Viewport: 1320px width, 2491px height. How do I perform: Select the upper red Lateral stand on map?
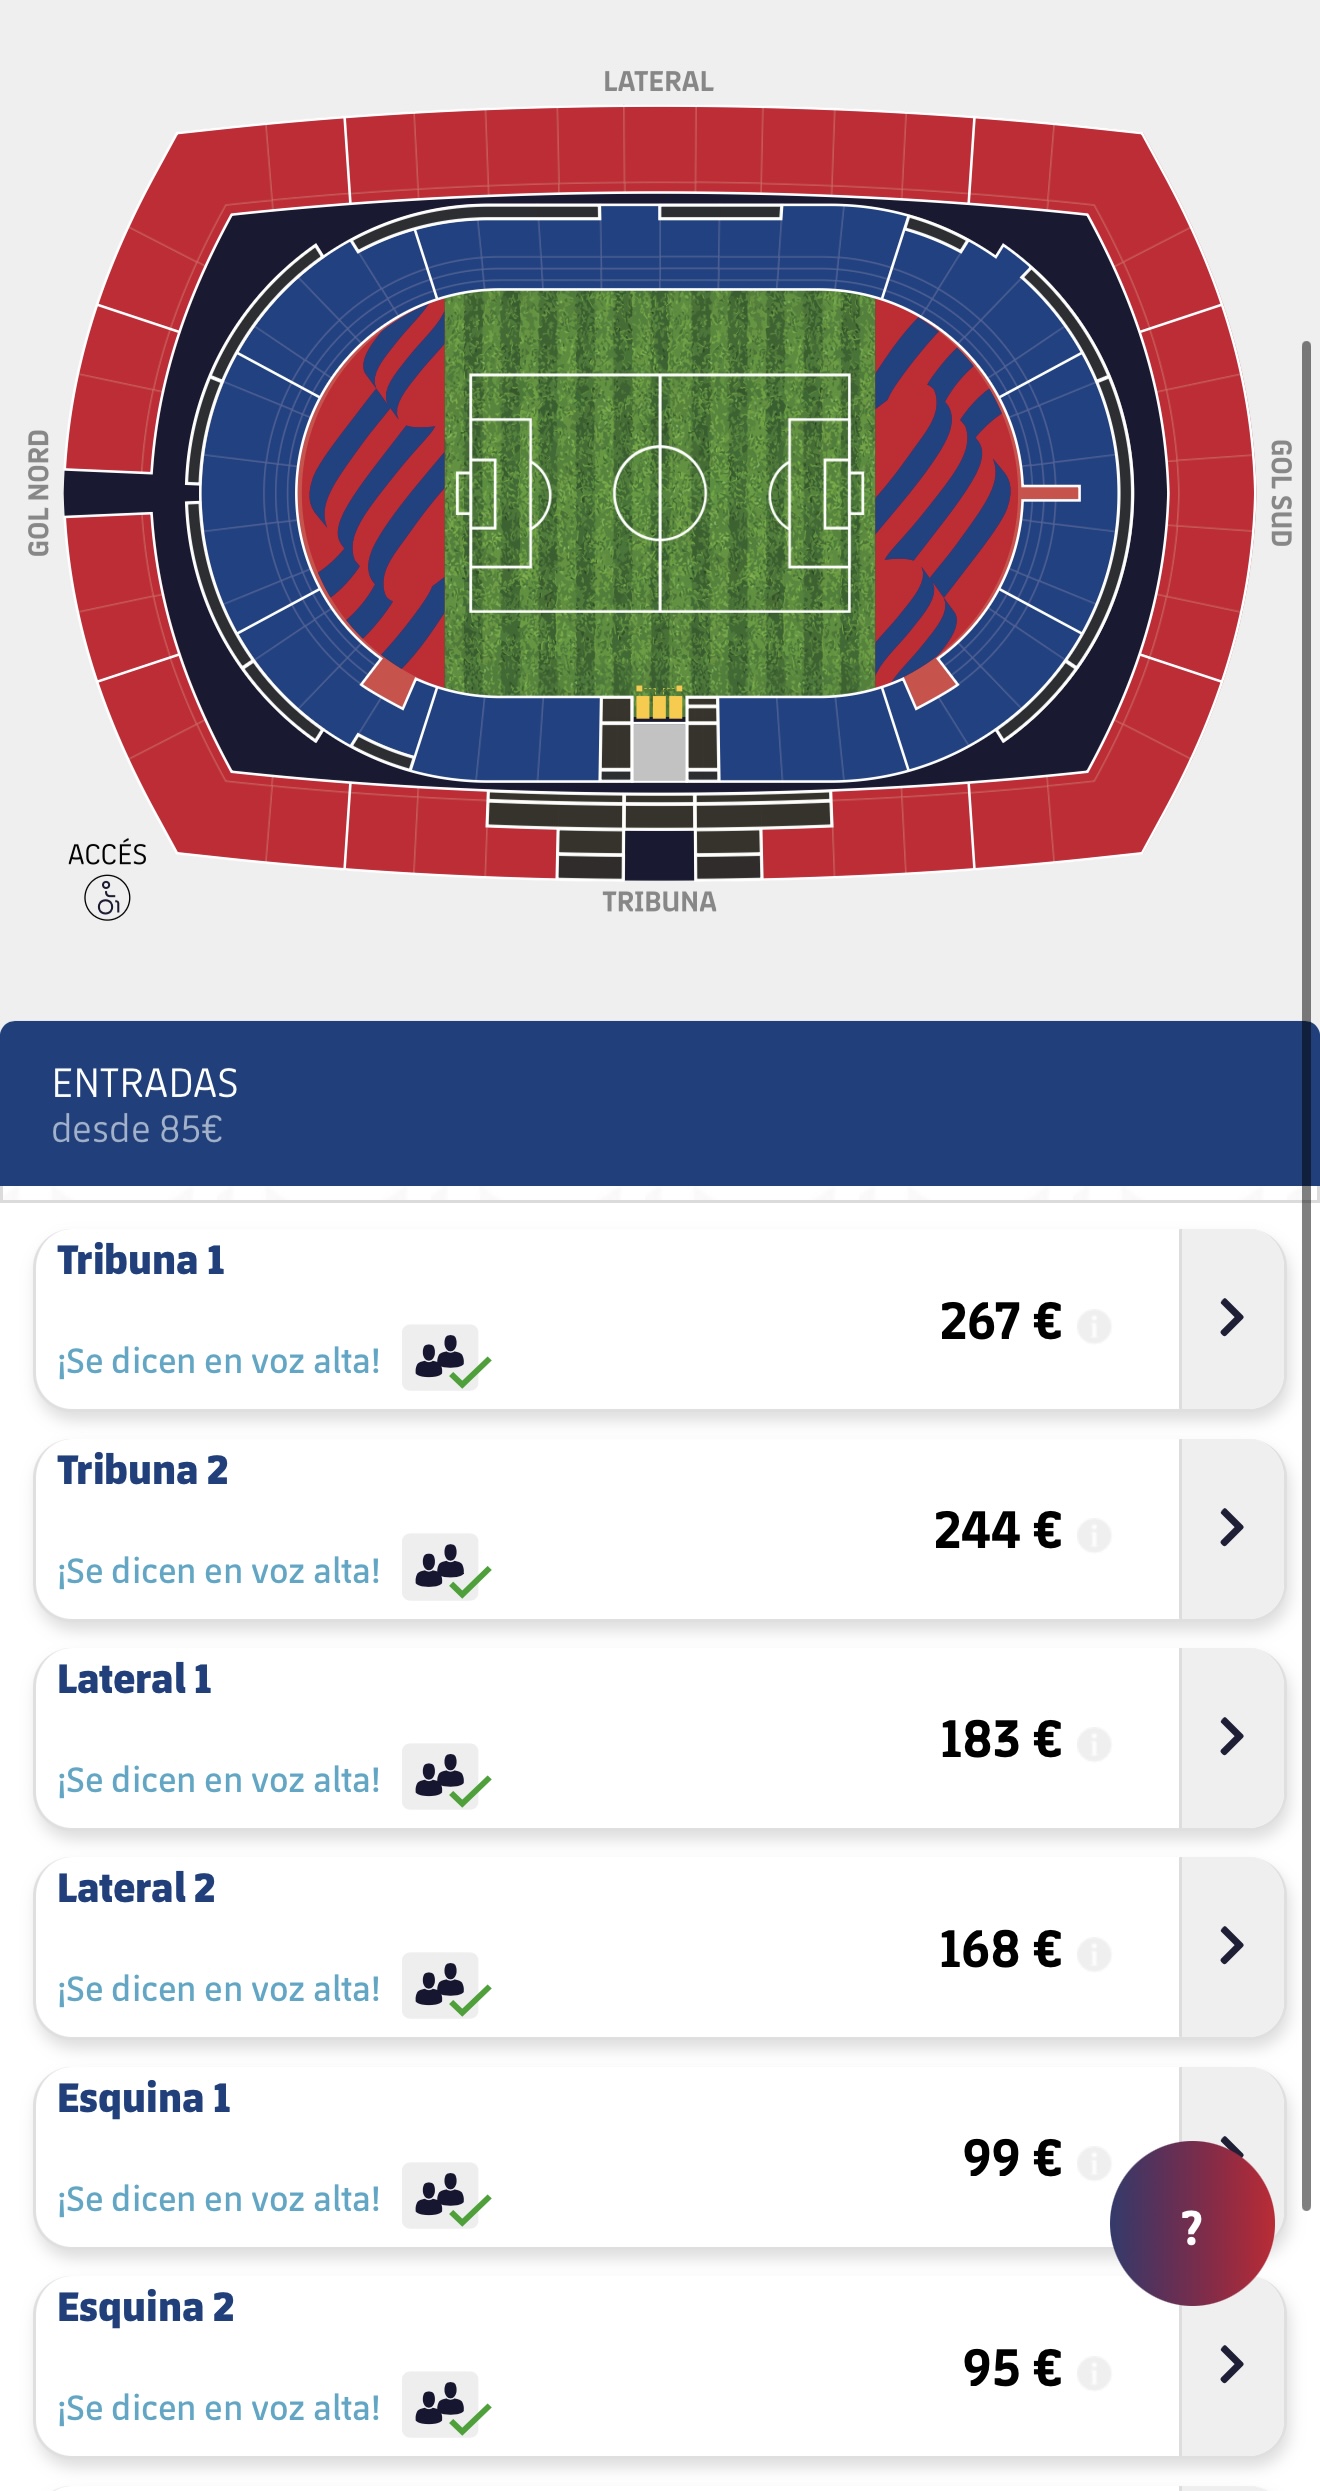tap(660, 150)
